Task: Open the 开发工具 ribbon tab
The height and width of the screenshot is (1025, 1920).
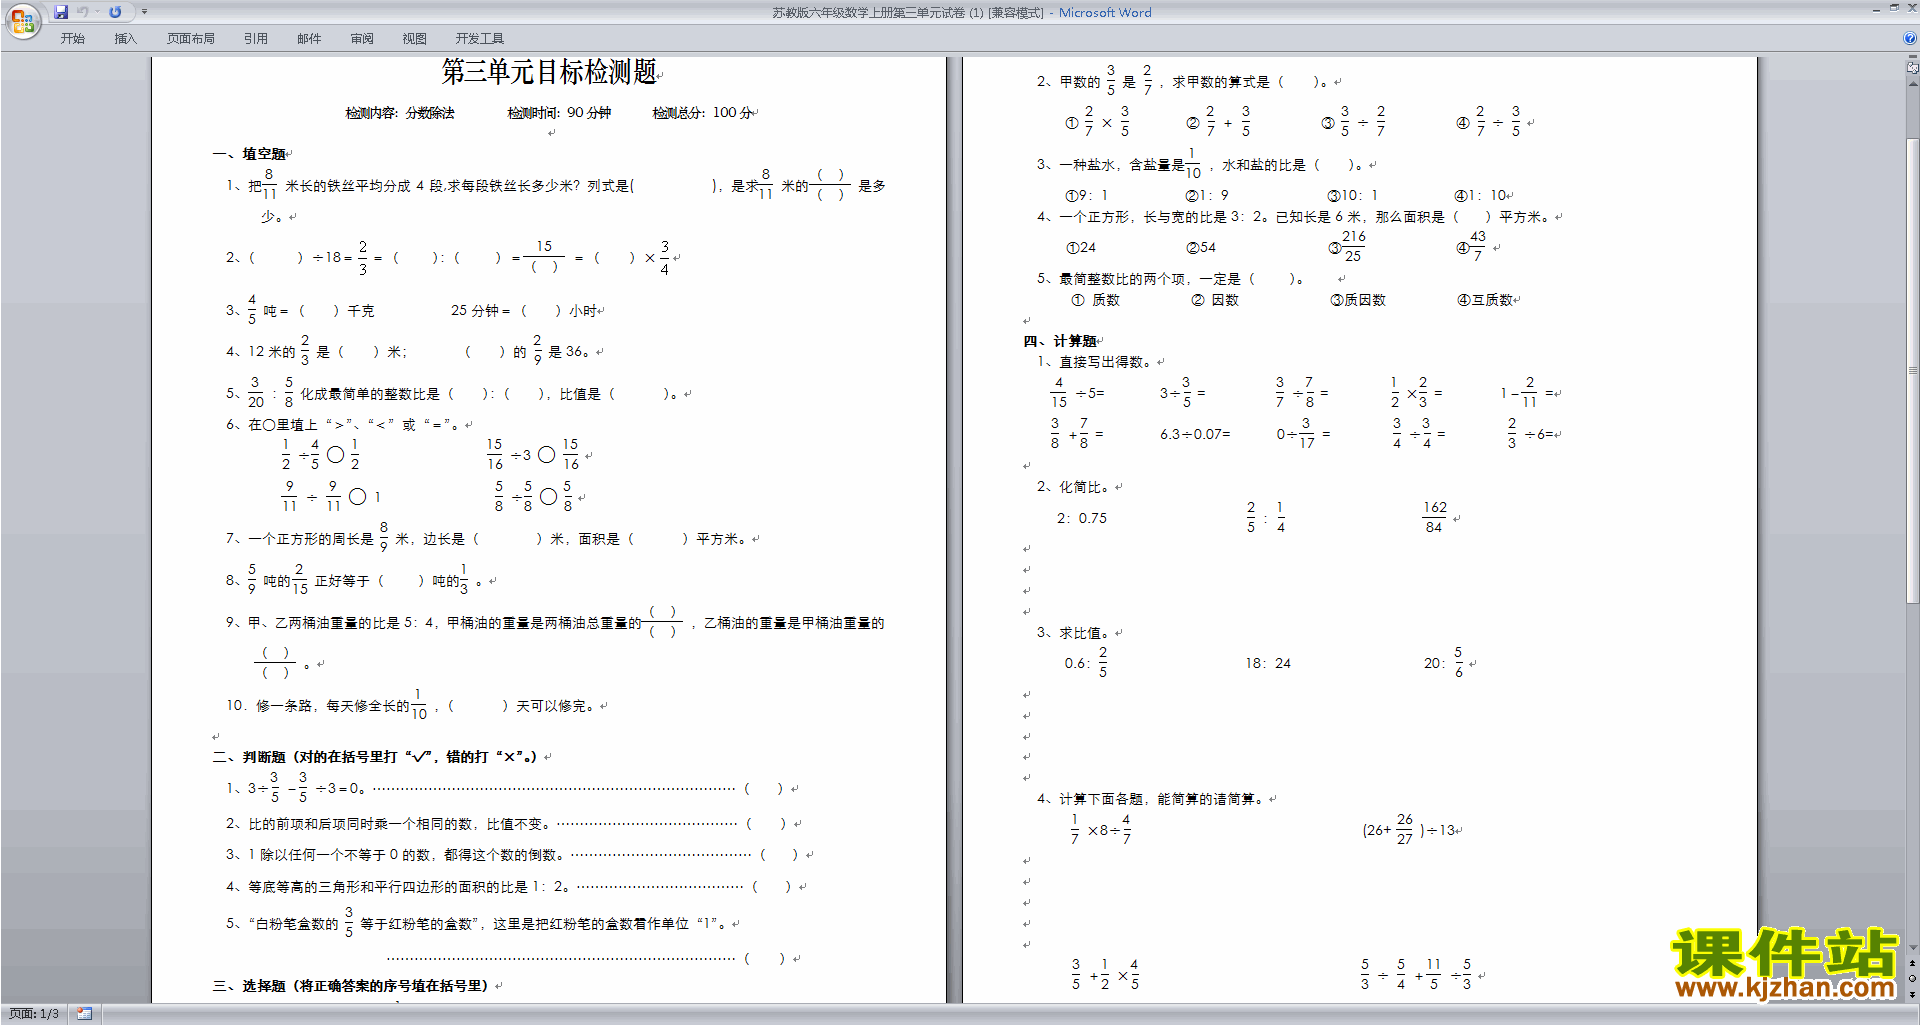Action: coord(480,39)
